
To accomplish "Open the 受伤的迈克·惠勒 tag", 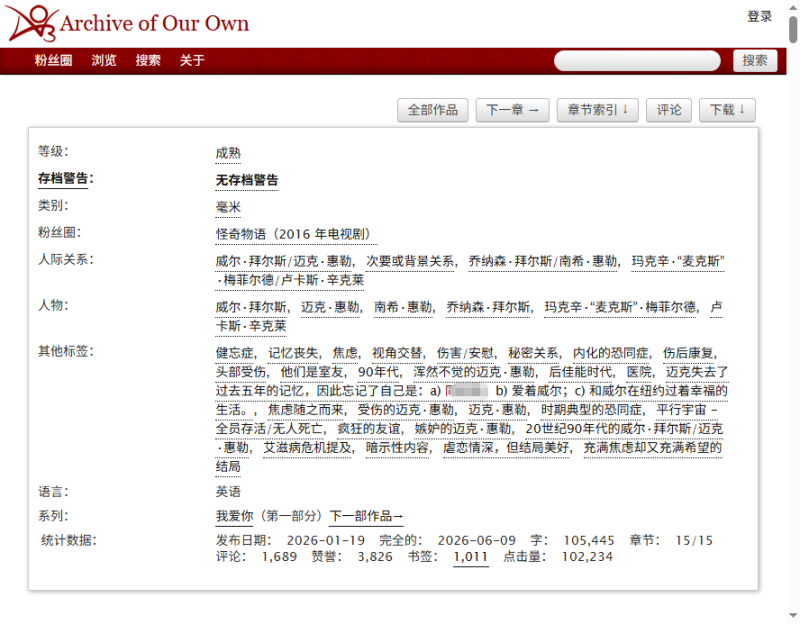I will [x=406, y=410].
